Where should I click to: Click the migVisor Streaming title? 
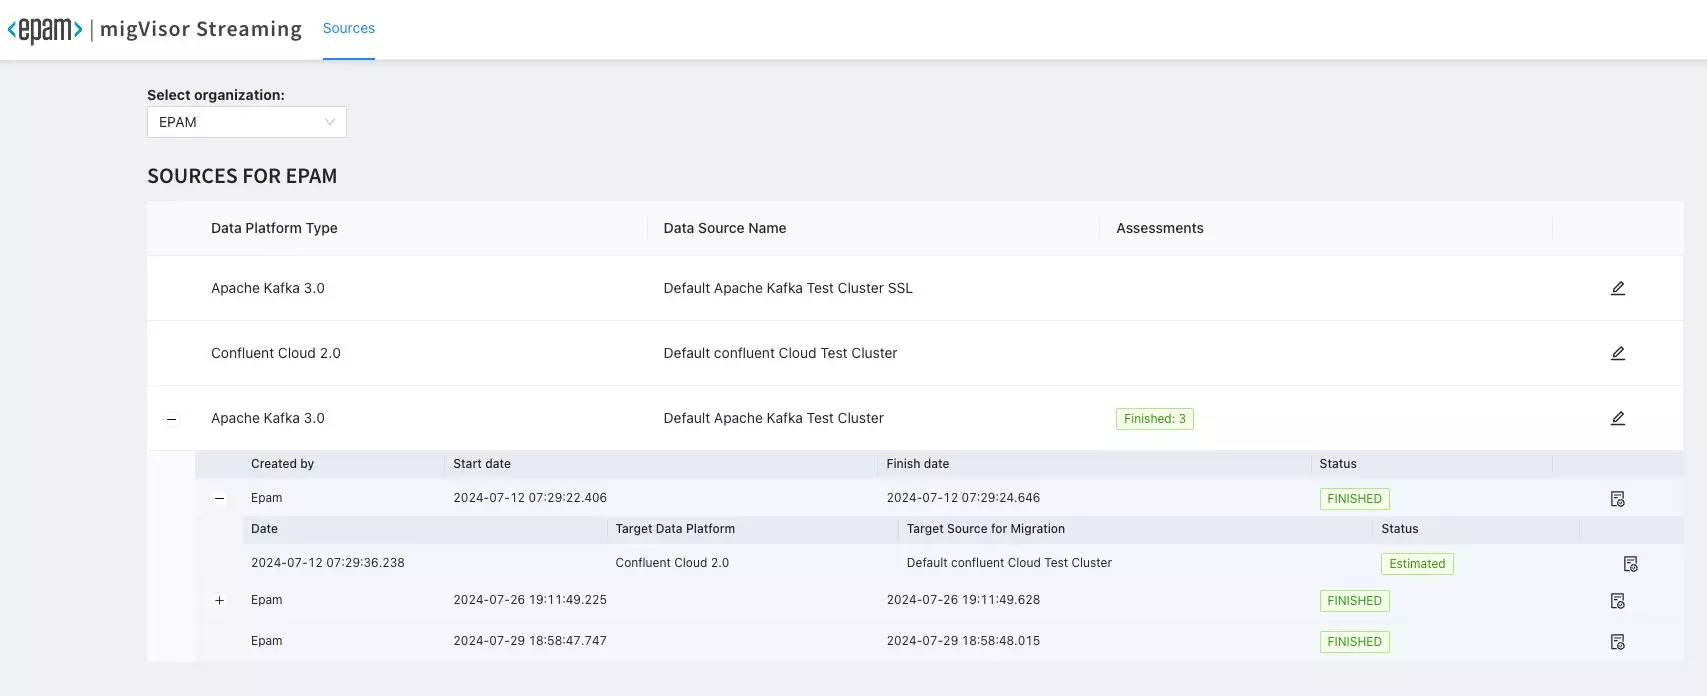tap(201, 29)
